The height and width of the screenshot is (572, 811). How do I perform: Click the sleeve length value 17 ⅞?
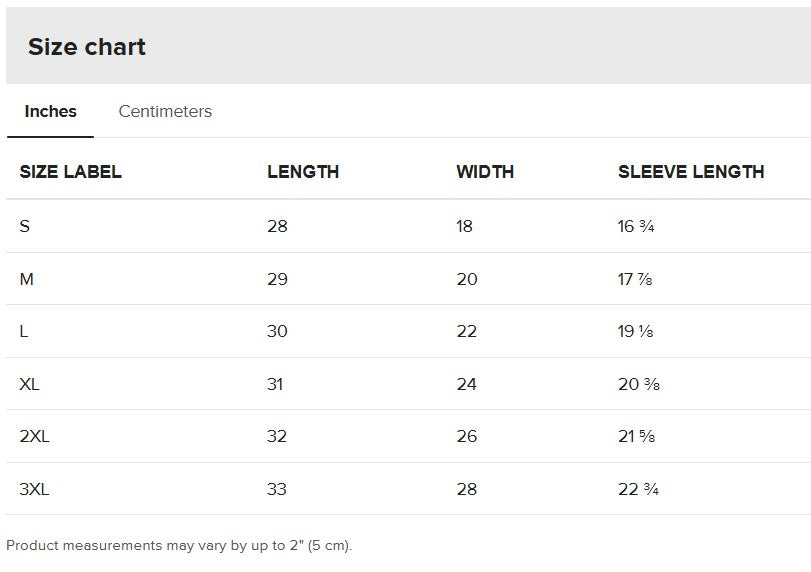[635, 279]
